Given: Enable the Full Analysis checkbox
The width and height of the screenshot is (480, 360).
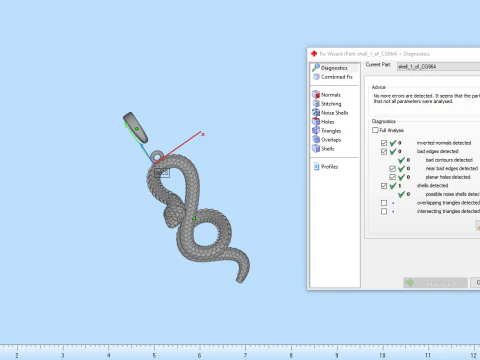Looking at the screenshot, I should coord(375,130).
